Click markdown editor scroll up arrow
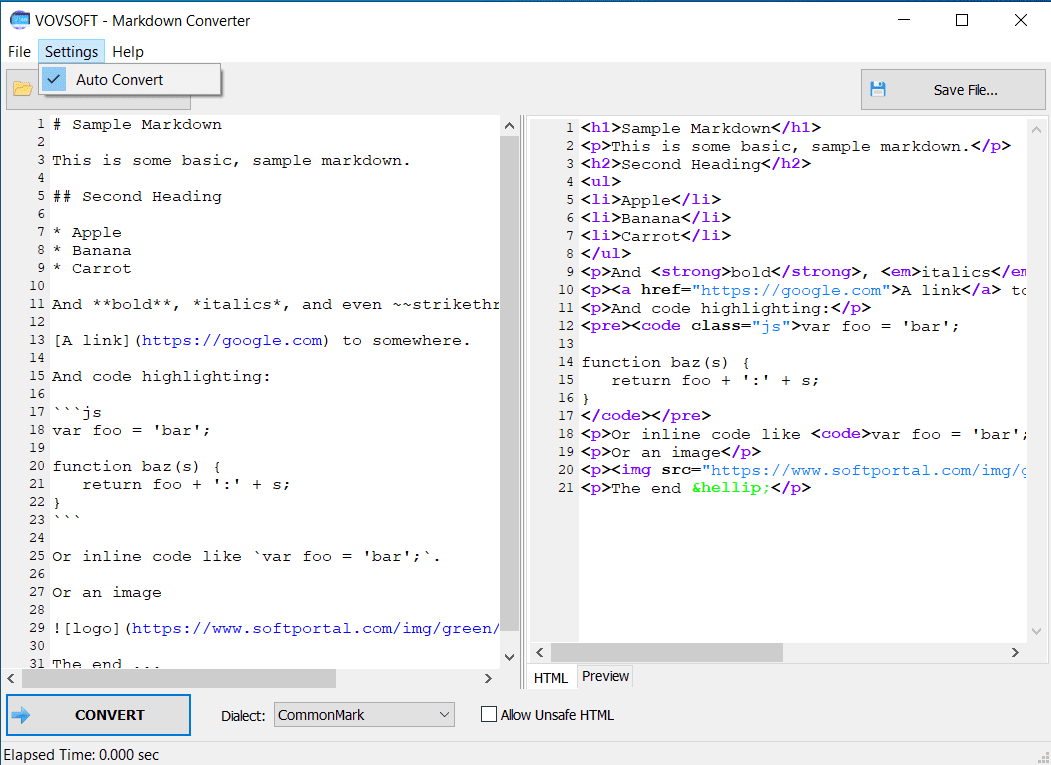This screenshot has height=765, width=1051. tap(509, 125)
